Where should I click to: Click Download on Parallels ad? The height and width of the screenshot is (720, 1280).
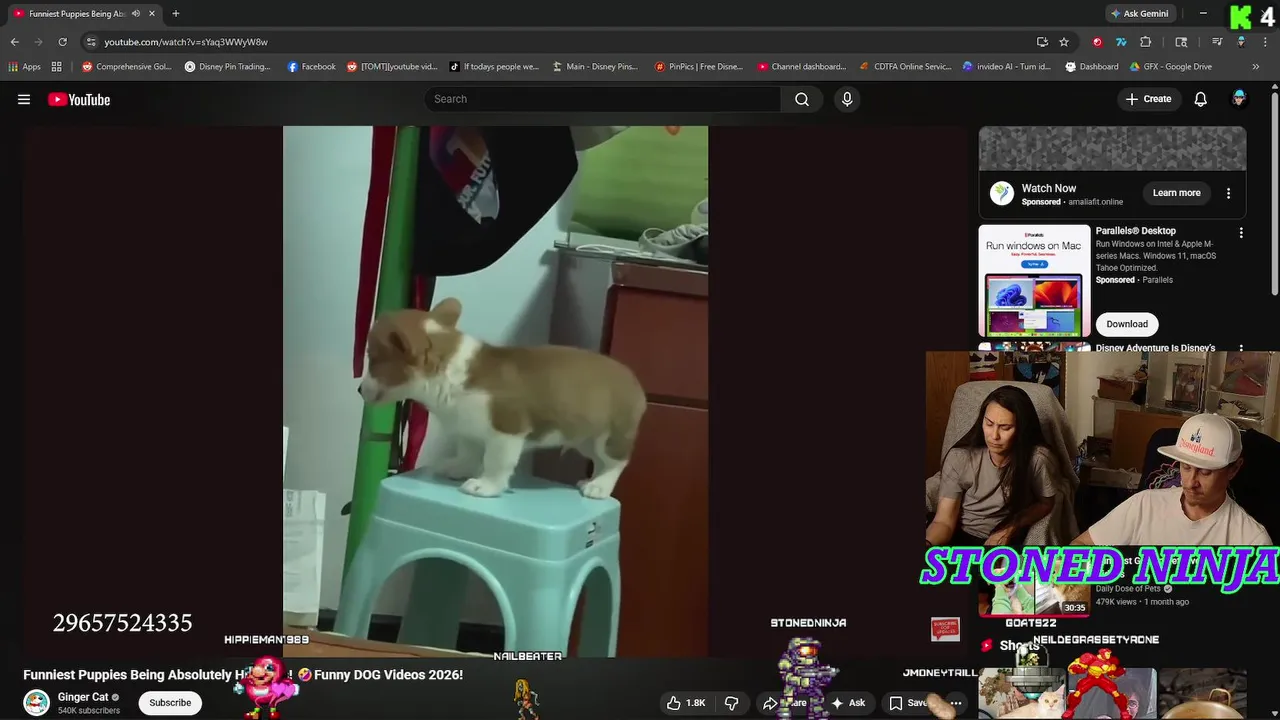[1127, 324]
